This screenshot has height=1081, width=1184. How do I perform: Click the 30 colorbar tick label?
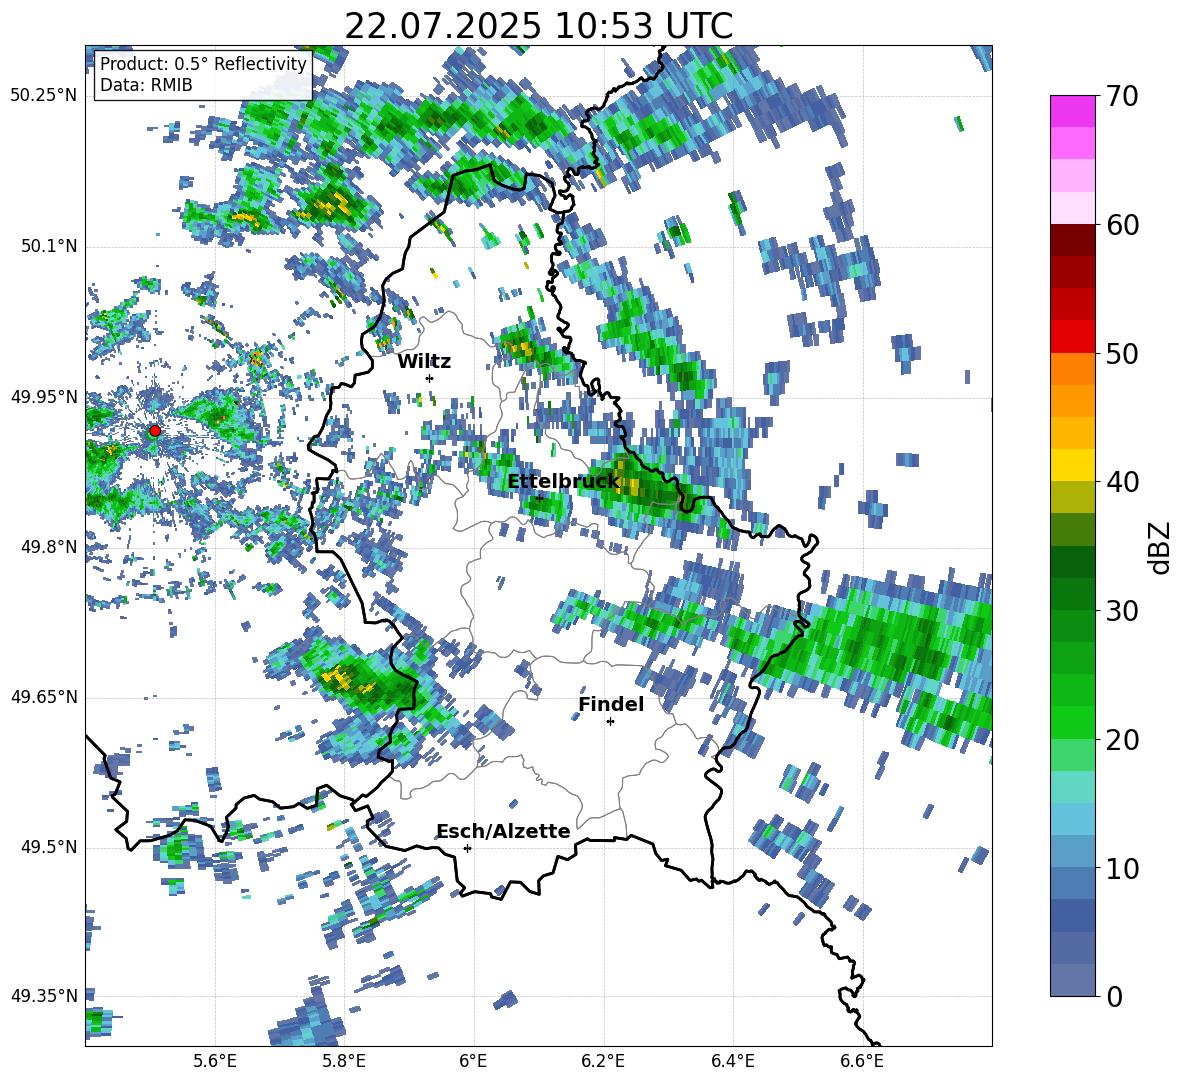pyautogui.click(x=1121, y=611)
